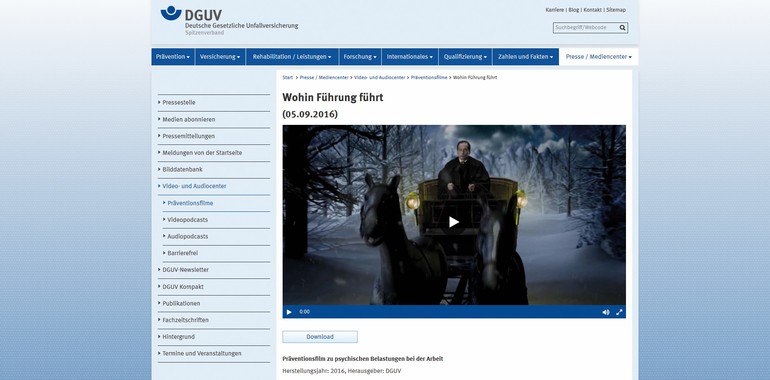Open the Sitemap link
Image resolution: width=770 pixels, height=380 pixels.
[616, 10]
